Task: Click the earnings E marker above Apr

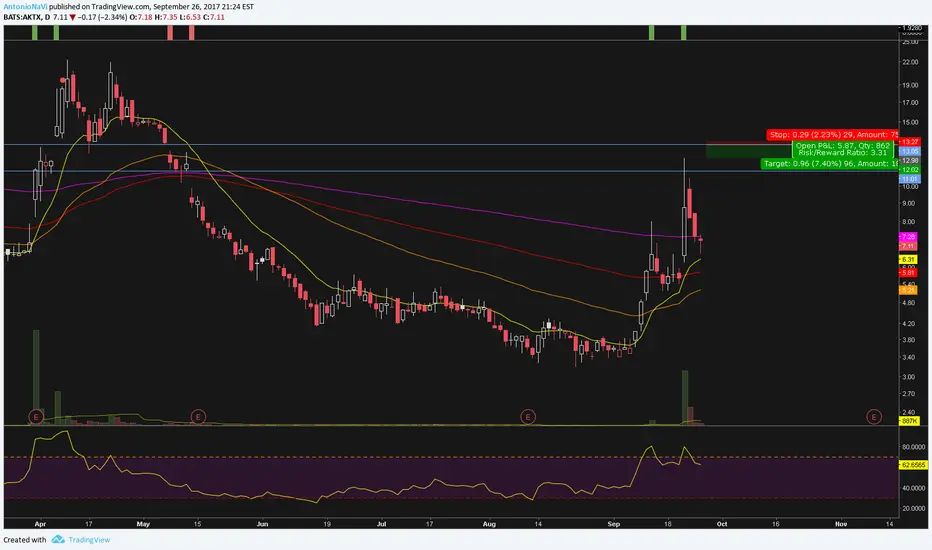Action: tap(36, 417)
